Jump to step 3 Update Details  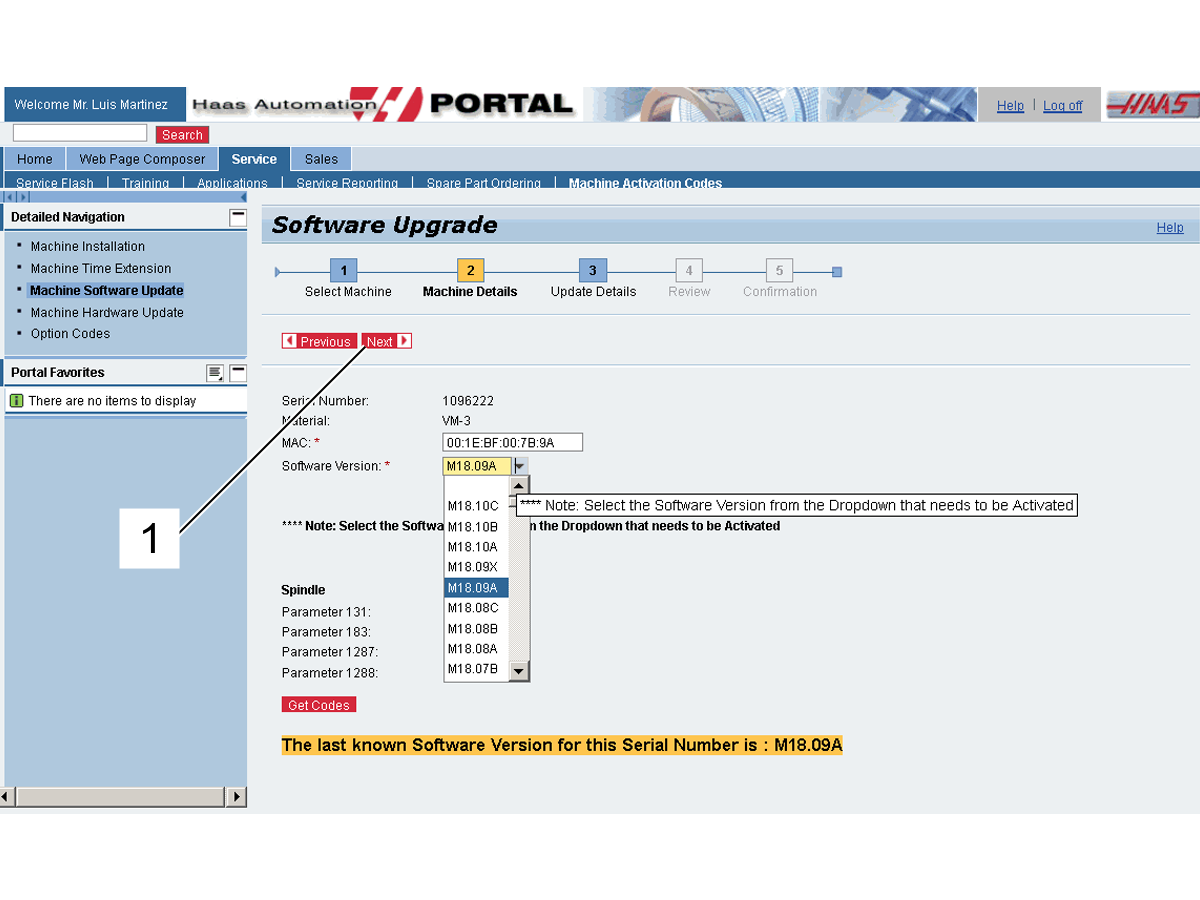[593, 271]
